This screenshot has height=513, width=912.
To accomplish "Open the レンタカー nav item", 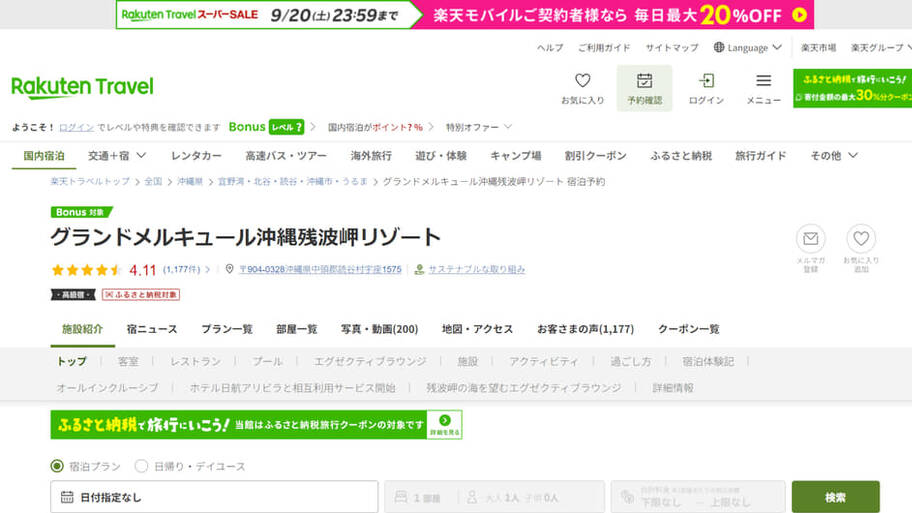I will coord(196,155).
